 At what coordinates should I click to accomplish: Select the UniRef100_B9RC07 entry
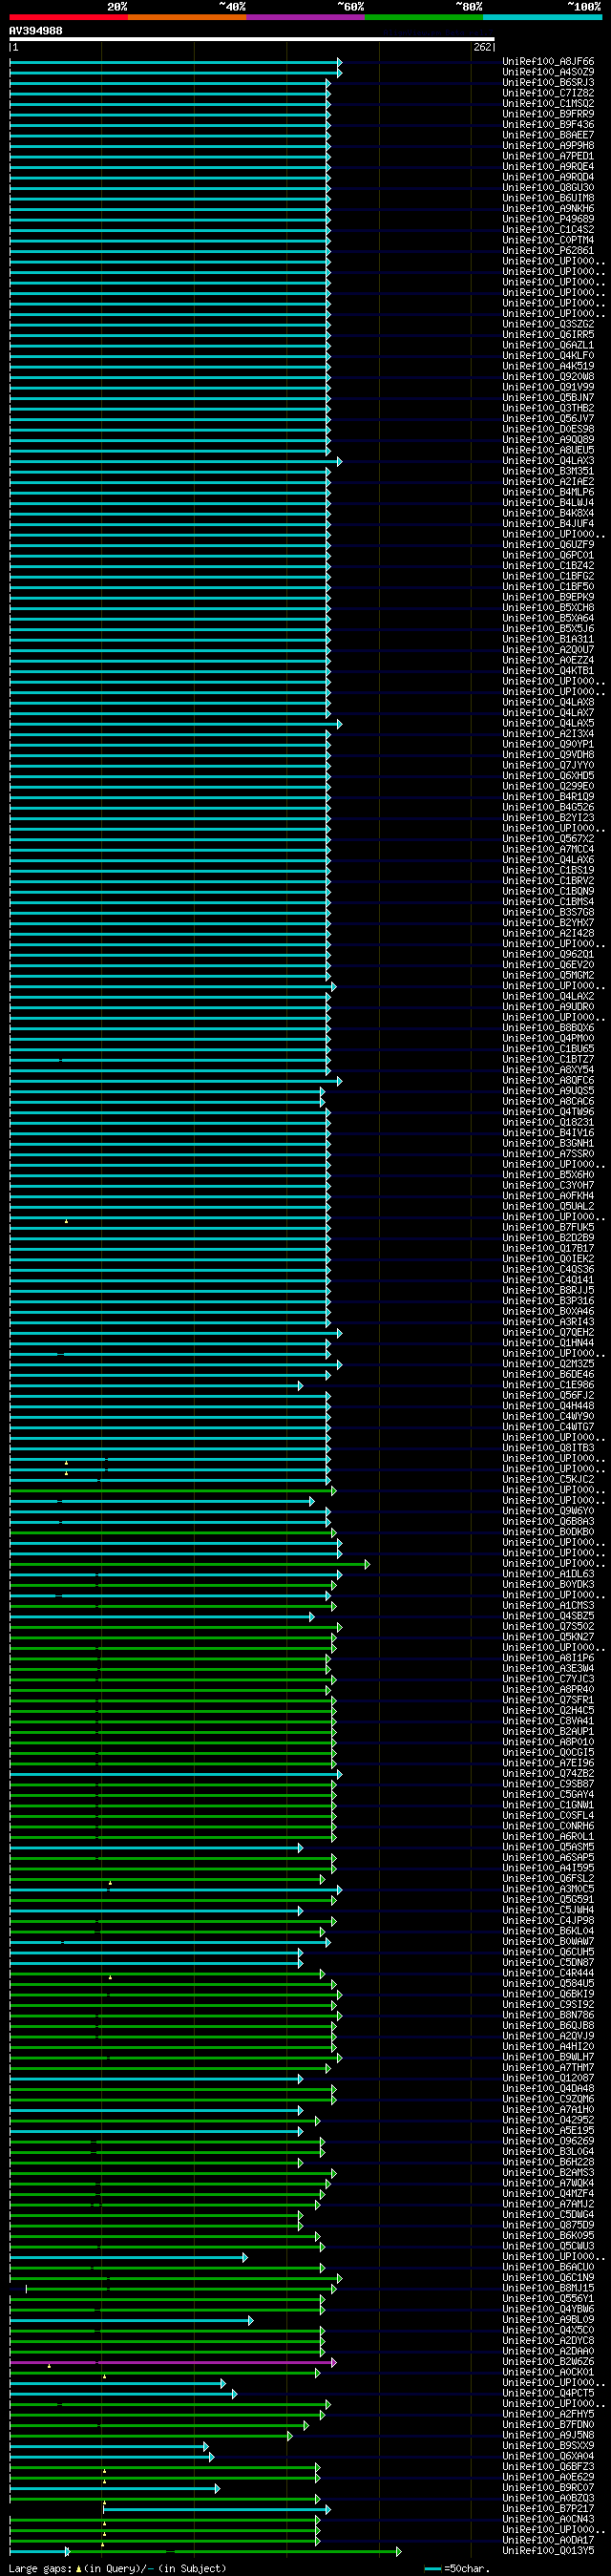548,2488
